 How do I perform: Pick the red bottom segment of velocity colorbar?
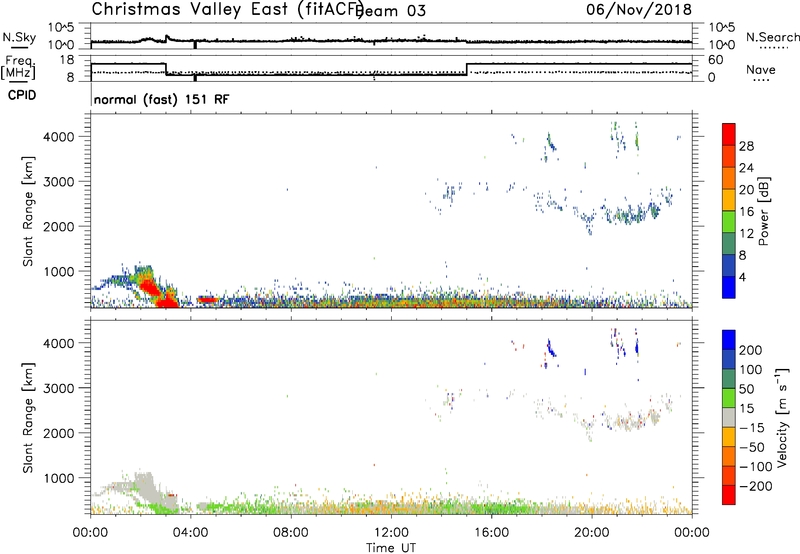[x=729, y=495]
